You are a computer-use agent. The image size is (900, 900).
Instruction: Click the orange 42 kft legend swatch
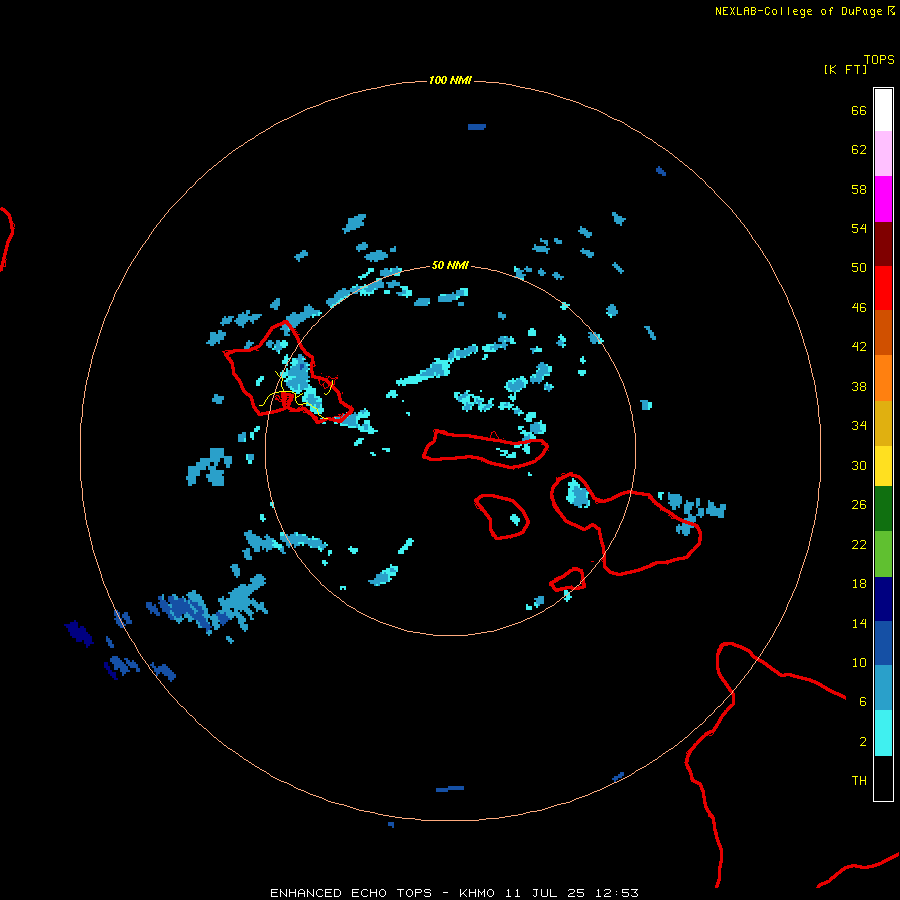click(883, 378)
